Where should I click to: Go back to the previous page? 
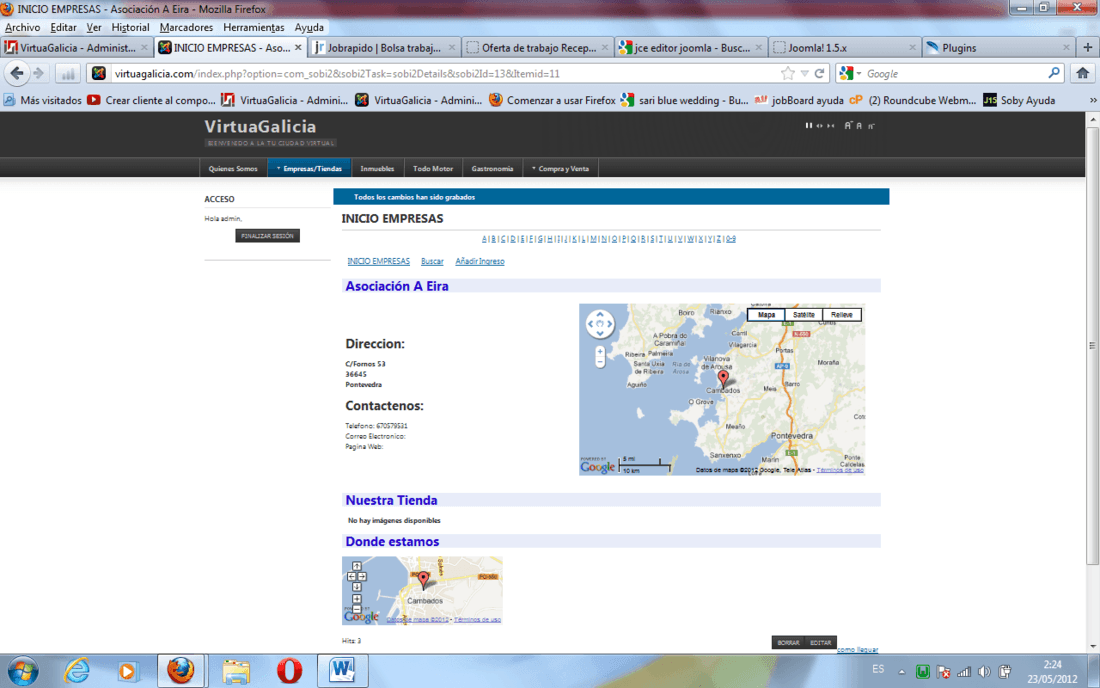click(17, 73)
